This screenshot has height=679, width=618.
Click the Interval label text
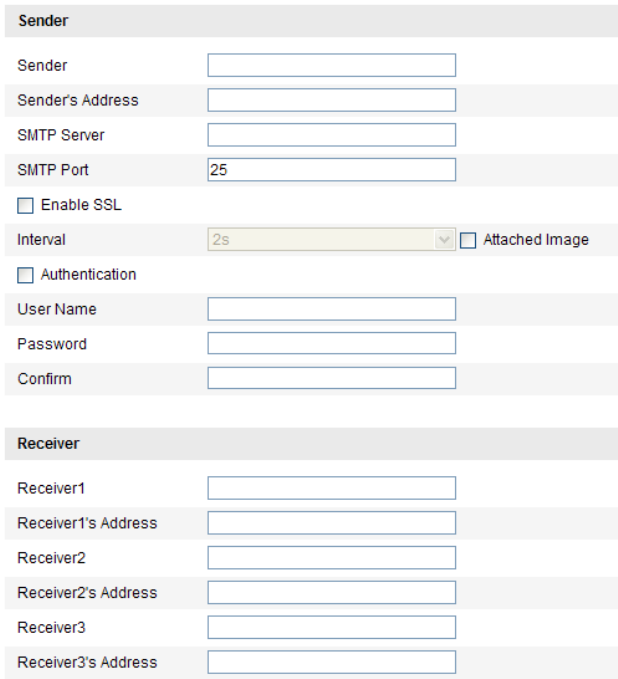(x=41, y=240)
